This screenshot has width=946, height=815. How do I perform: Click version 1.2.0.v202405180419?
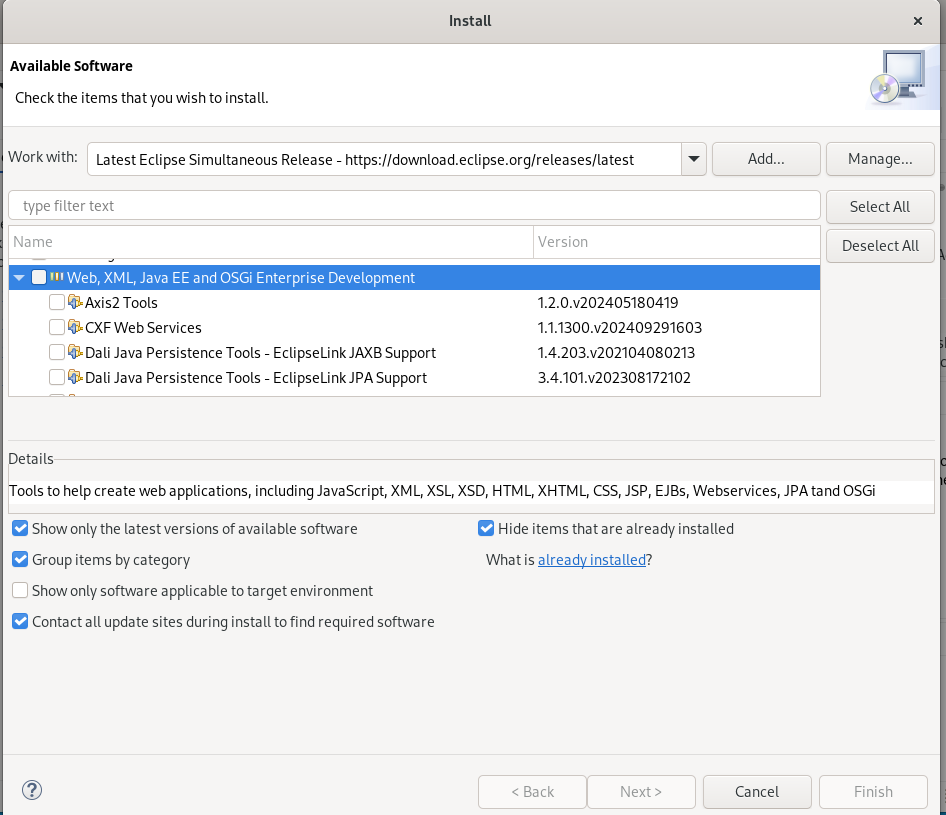tap(608, 302)
